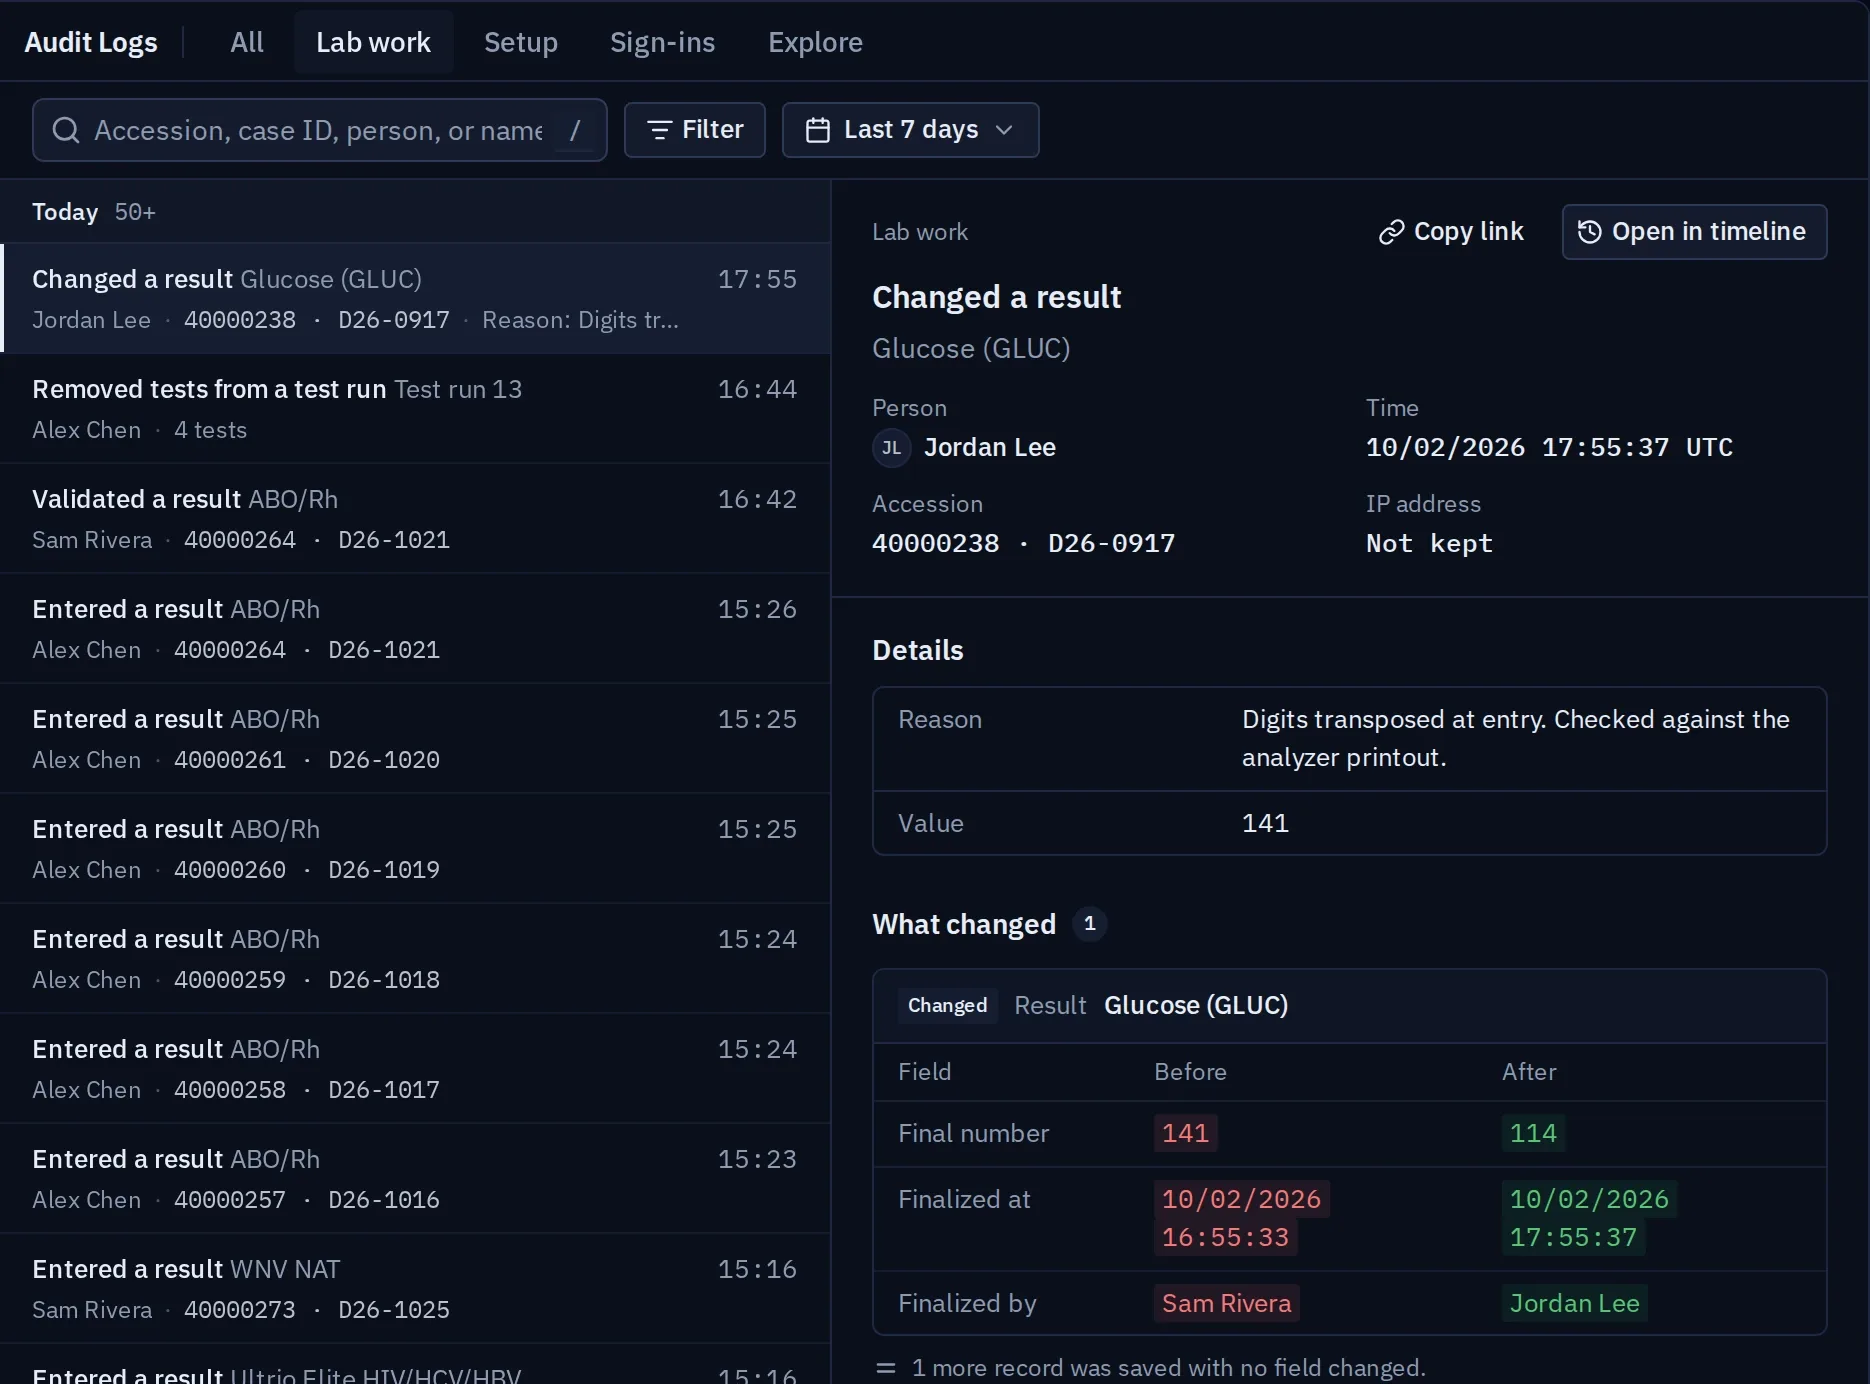Viewport: 1870px width, 1384px height.
Task: Select the Lab work tab
Action: click(x=373, y=42)
